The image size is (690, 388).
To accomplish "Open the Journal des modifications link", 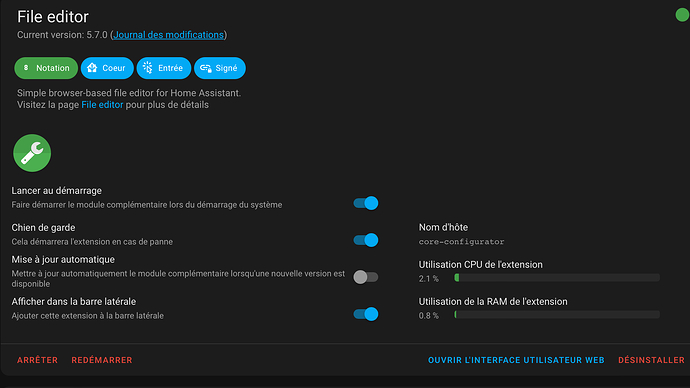I will pyautogui.click(x=169, y=35).
